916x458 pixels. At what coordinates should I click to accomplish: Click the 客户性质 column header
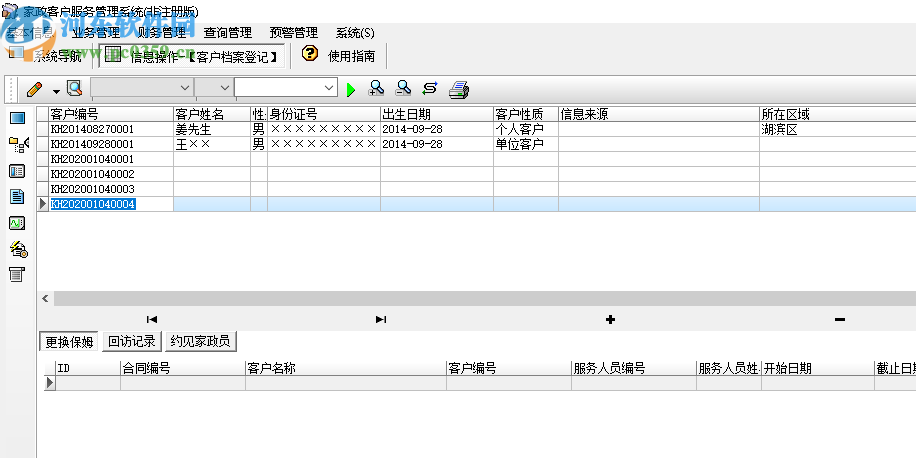coord(526,113)
